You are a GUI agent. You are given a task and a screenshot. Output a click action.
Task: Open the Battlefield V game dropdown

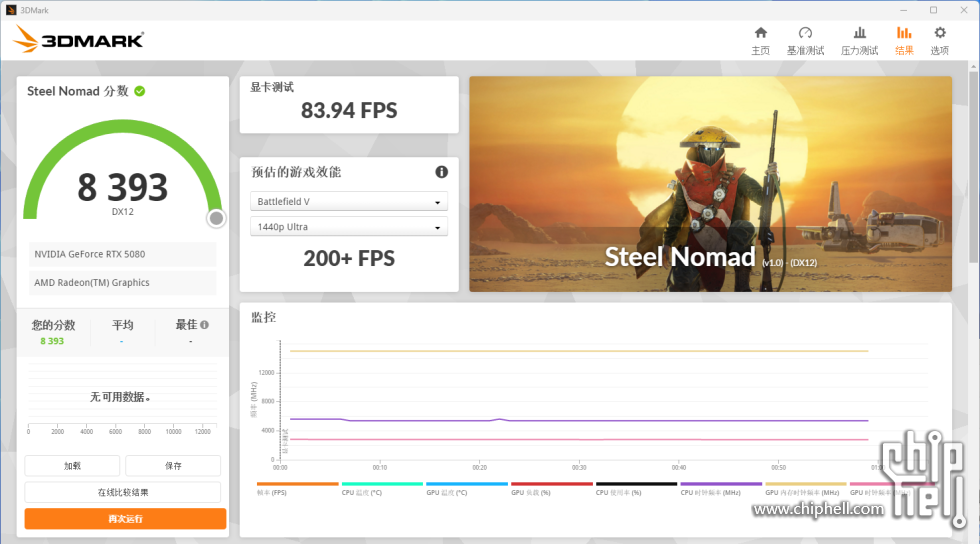[x=349, y=201]
